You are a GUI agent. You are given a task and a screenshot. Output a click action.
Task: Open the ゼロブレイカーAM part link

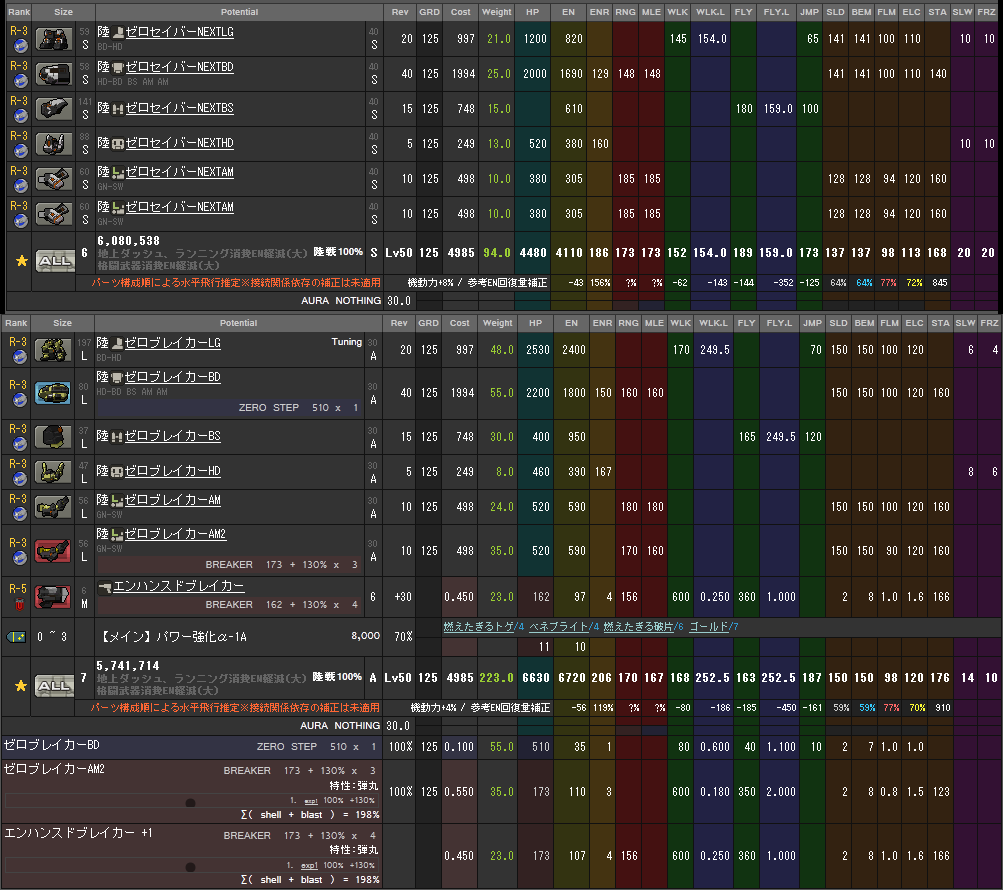point(173,500)
